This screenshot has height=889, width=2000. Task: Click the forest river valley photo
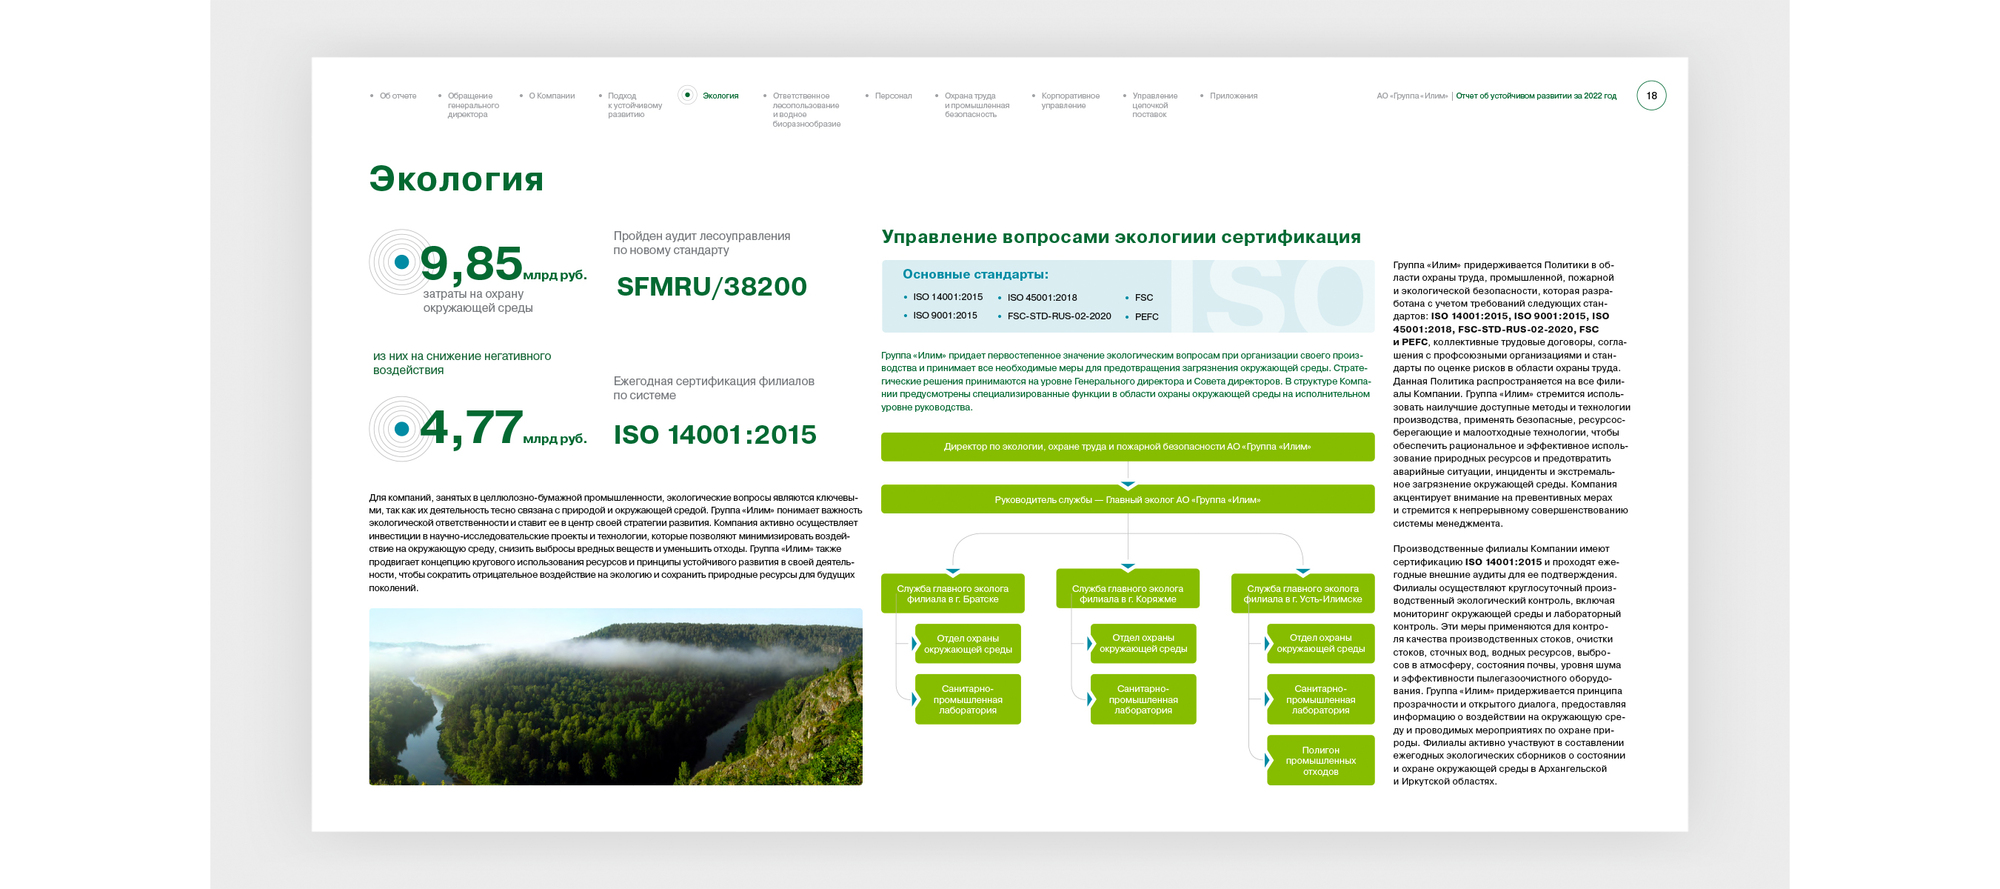(615, 696)
